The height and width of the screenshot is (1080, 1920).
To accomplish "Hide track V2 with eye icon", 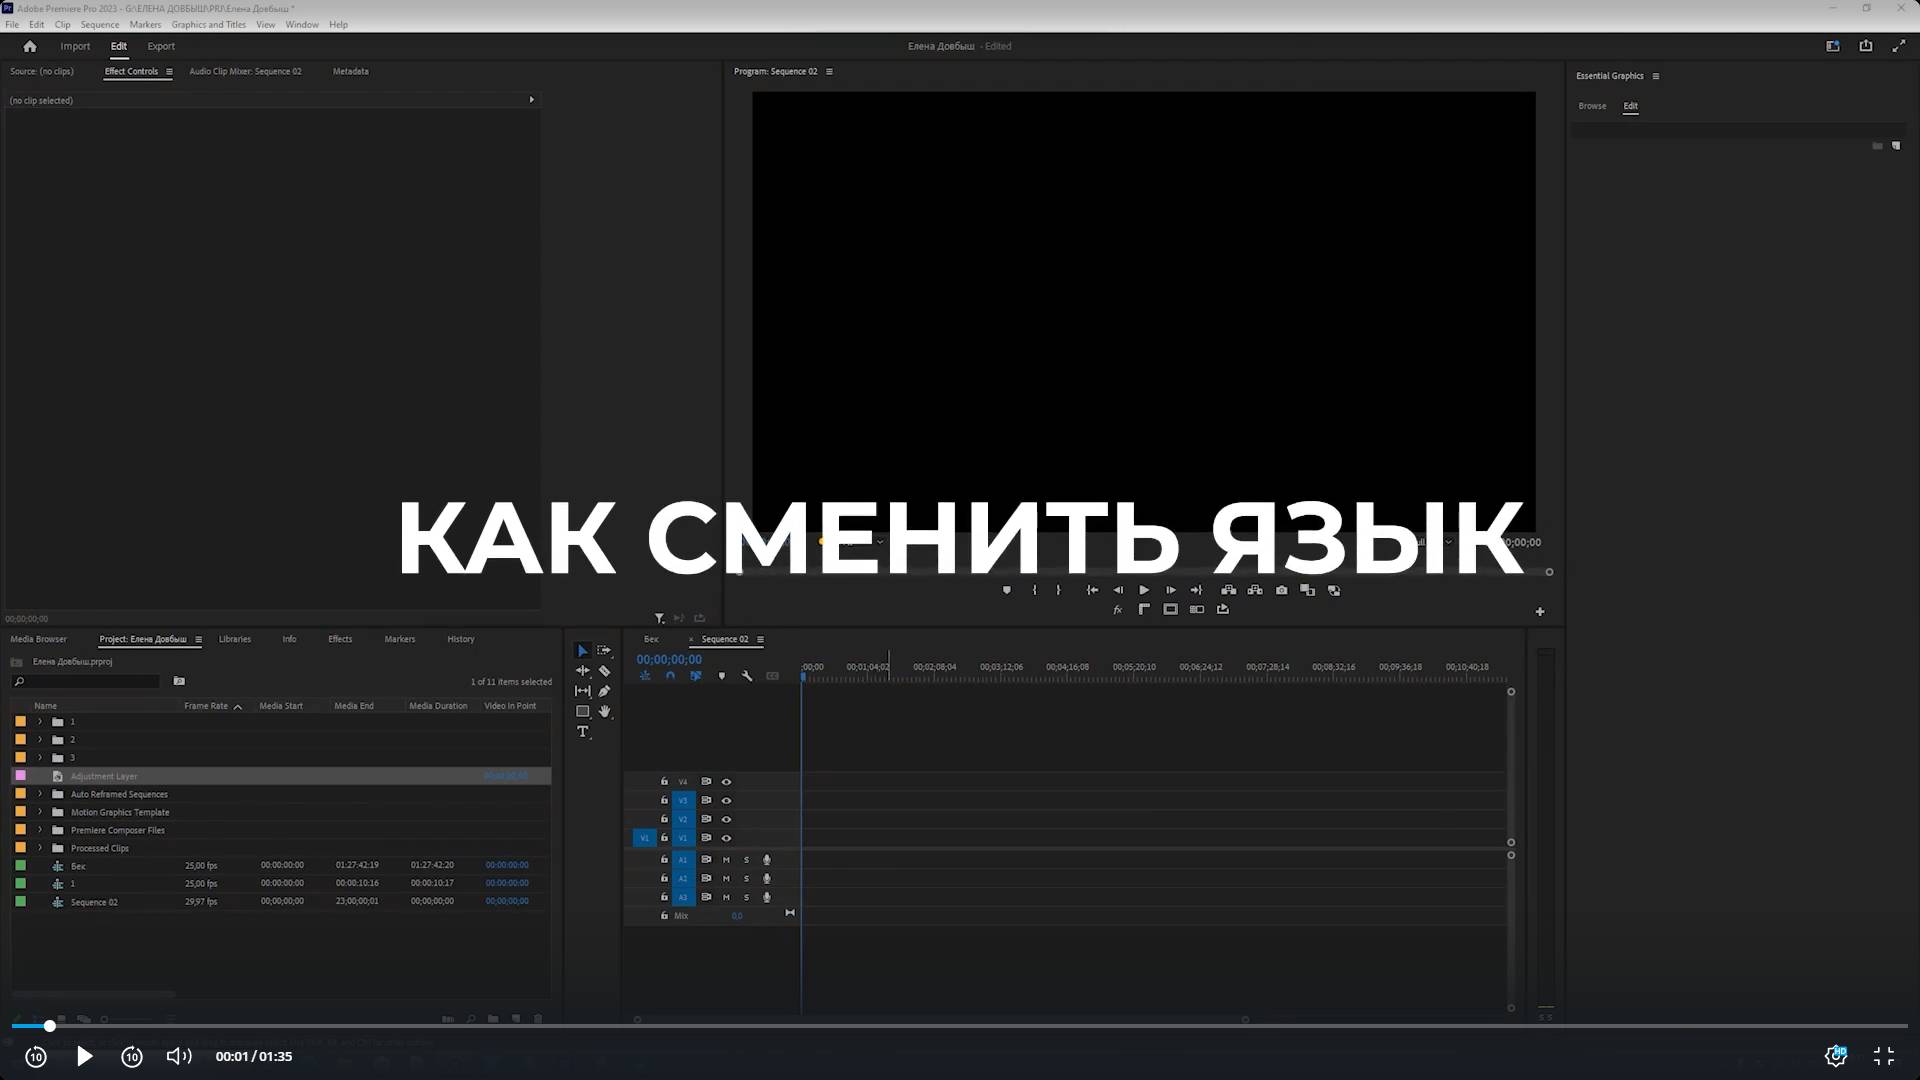I will point(726,819).
